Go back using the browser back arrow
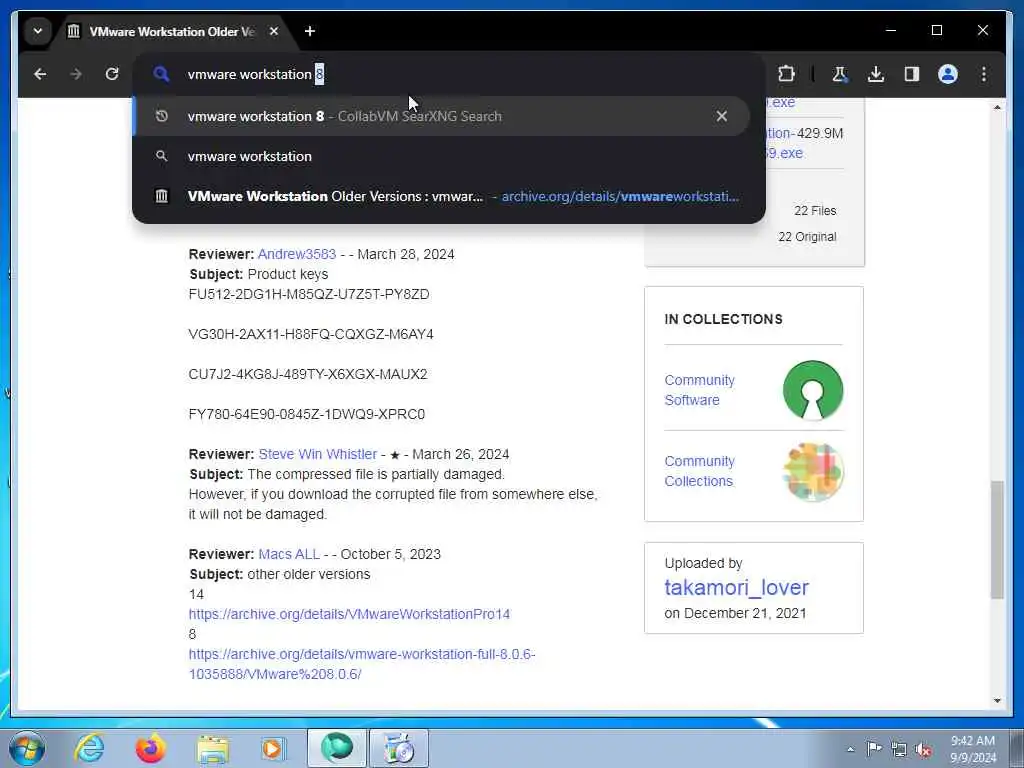Viewport: 1024px width, 768px height. [40, 74]
